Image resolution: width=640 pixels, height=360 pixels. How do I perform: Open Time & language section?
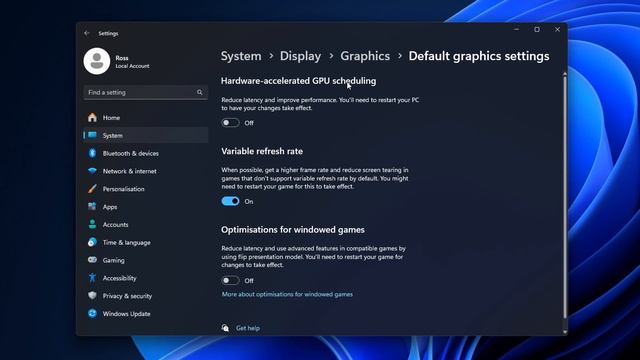point(146,242)
